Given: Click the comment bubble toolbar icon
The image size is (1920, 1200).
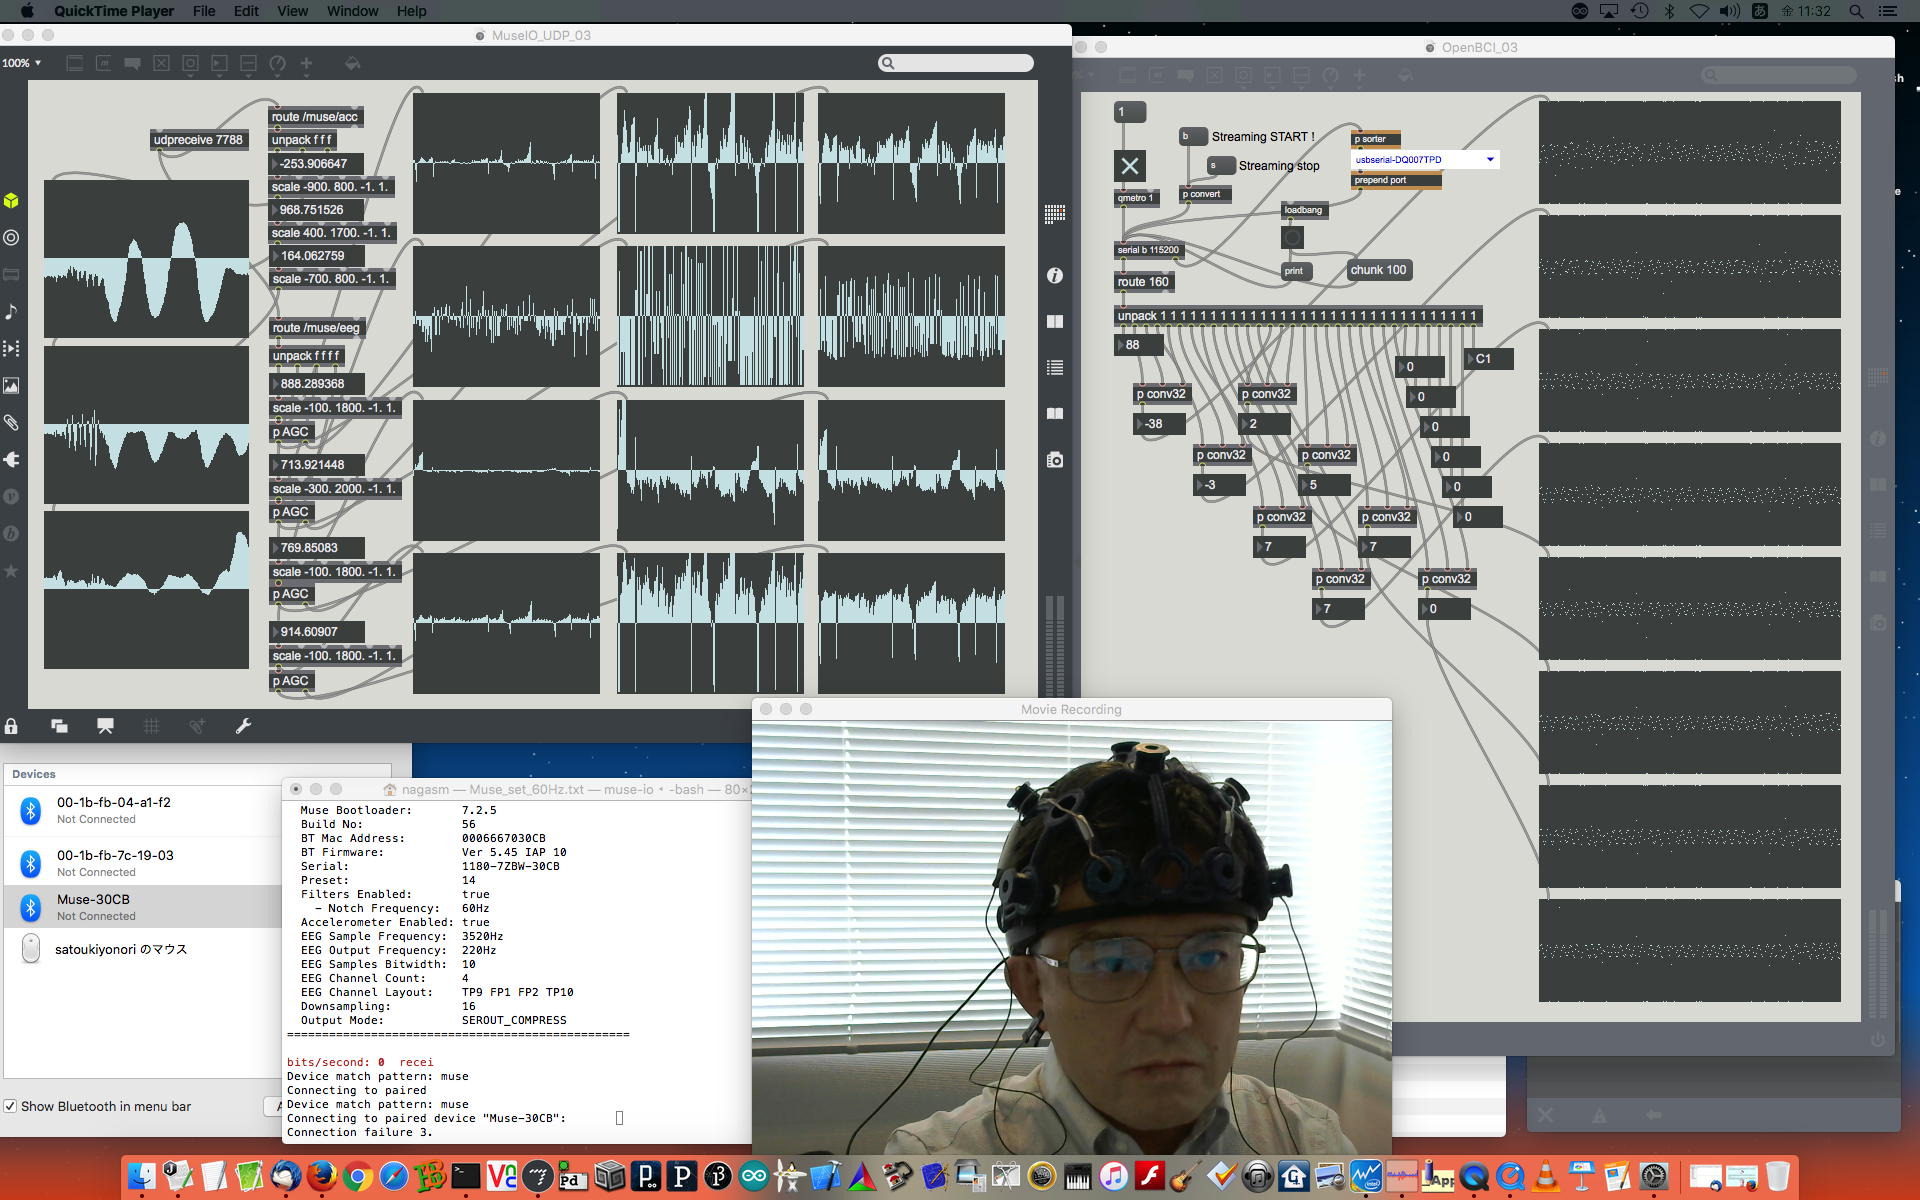Looking at the screenshot, I should [132, 63].
